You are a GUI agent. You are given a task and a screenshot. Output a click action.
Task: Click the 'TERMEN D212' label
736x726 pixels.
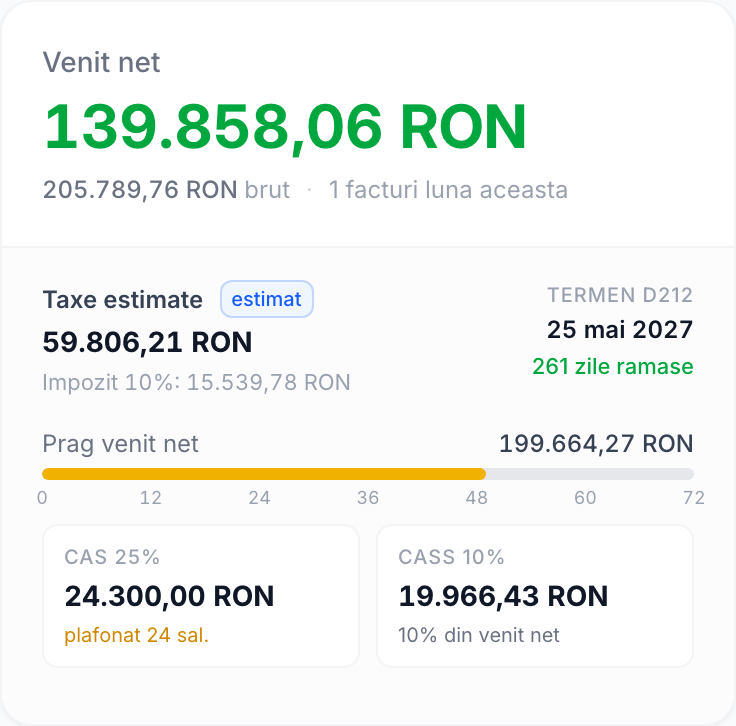tap(620, 295)
